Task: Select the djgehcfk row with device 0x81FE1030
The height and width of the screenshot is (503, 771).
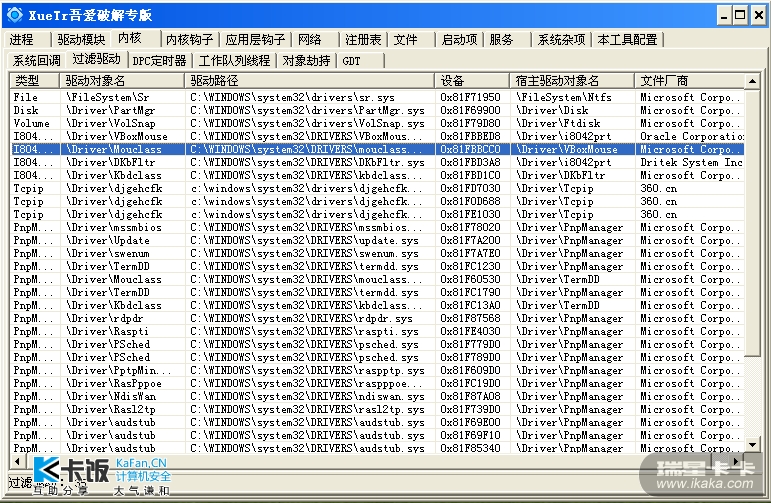Action: 377,214
